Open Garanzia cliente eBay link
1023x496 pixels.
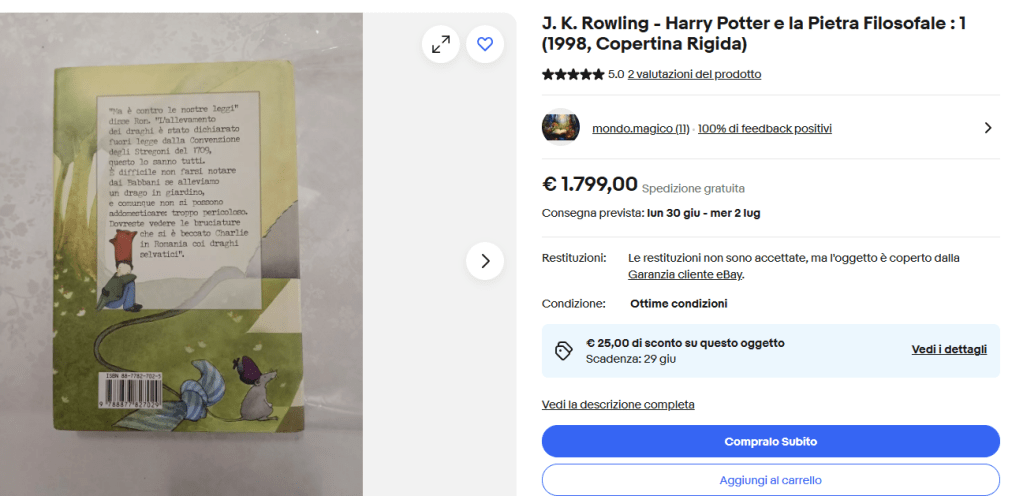click(x=685, y=274)
